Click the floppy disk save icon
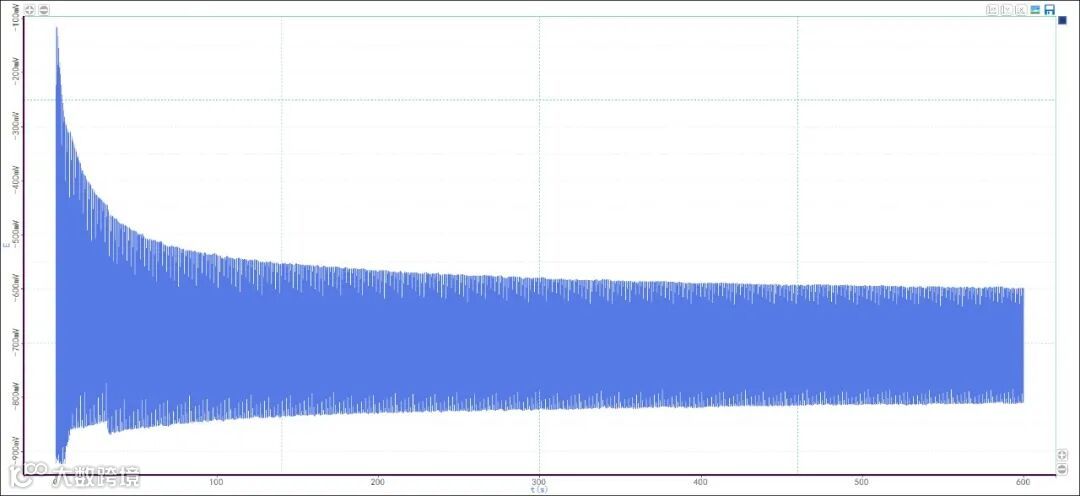The height and width of the screenshot is (496, 1080). (1050, 10)
